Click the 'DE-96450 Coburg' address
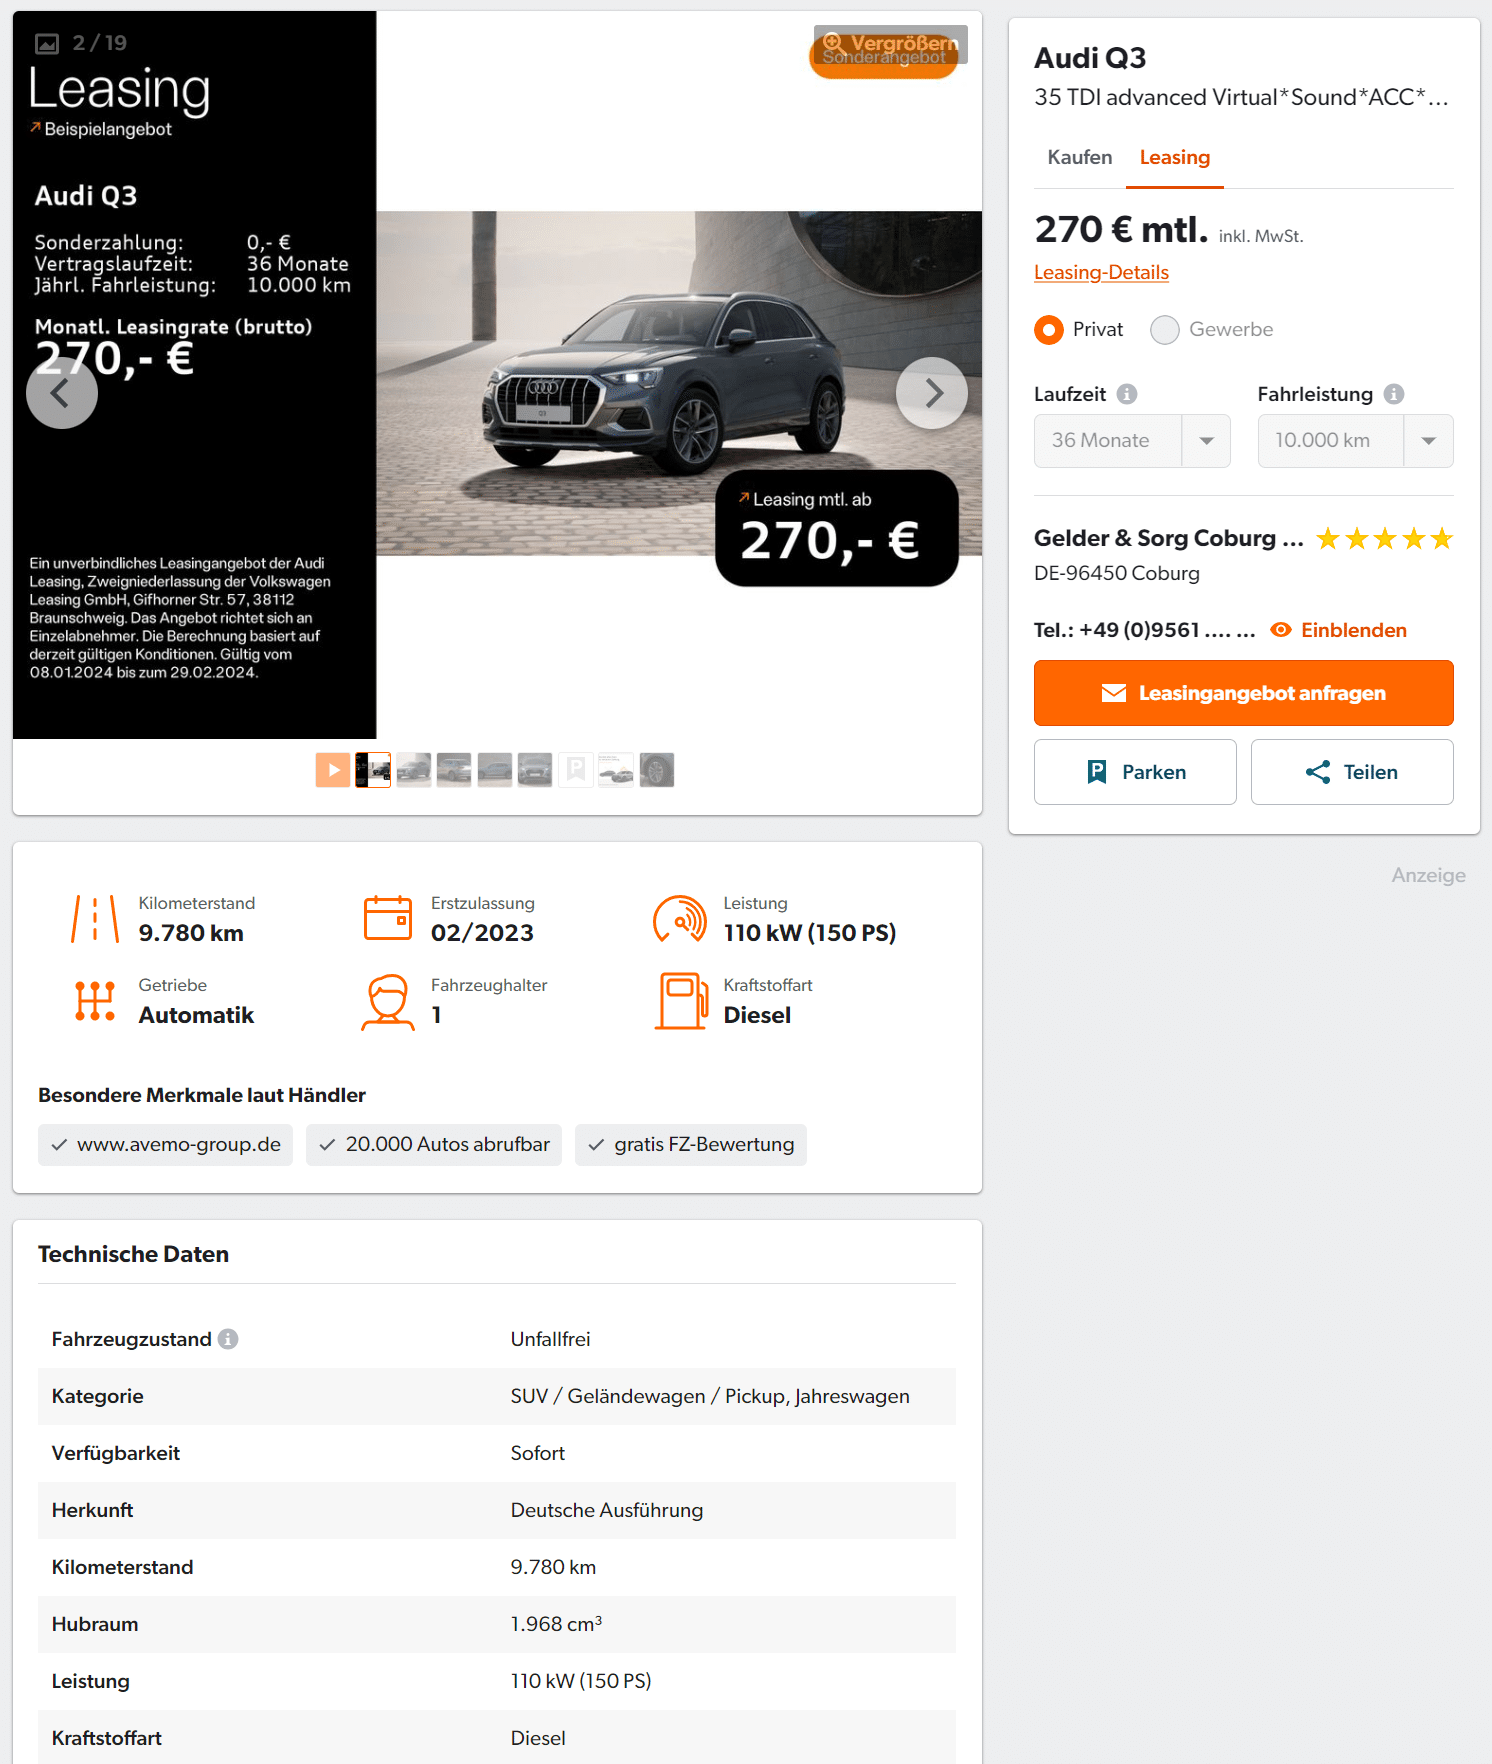 [1117, 573]
